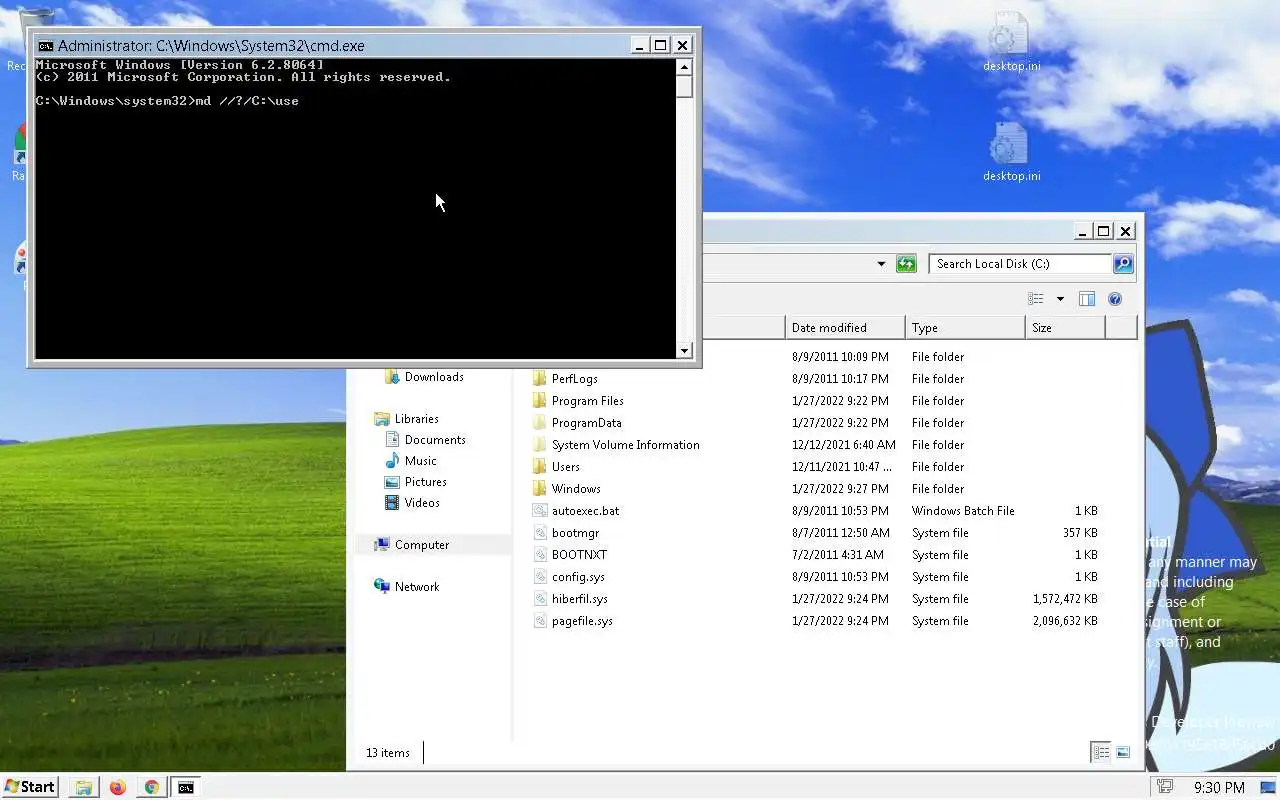The width and height of the screenshot is (1280, 800).
Task: Sort by Type column header
Action: (965, 328)
